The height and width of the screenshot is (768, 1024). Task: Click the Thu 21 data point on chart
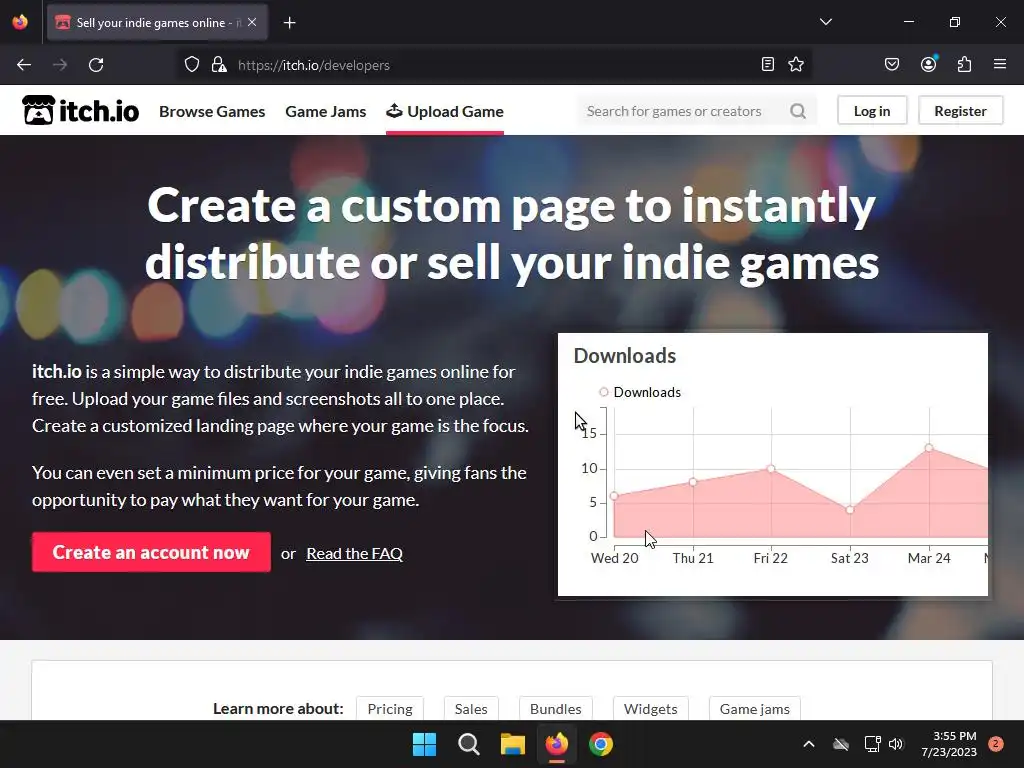[693, 482]
